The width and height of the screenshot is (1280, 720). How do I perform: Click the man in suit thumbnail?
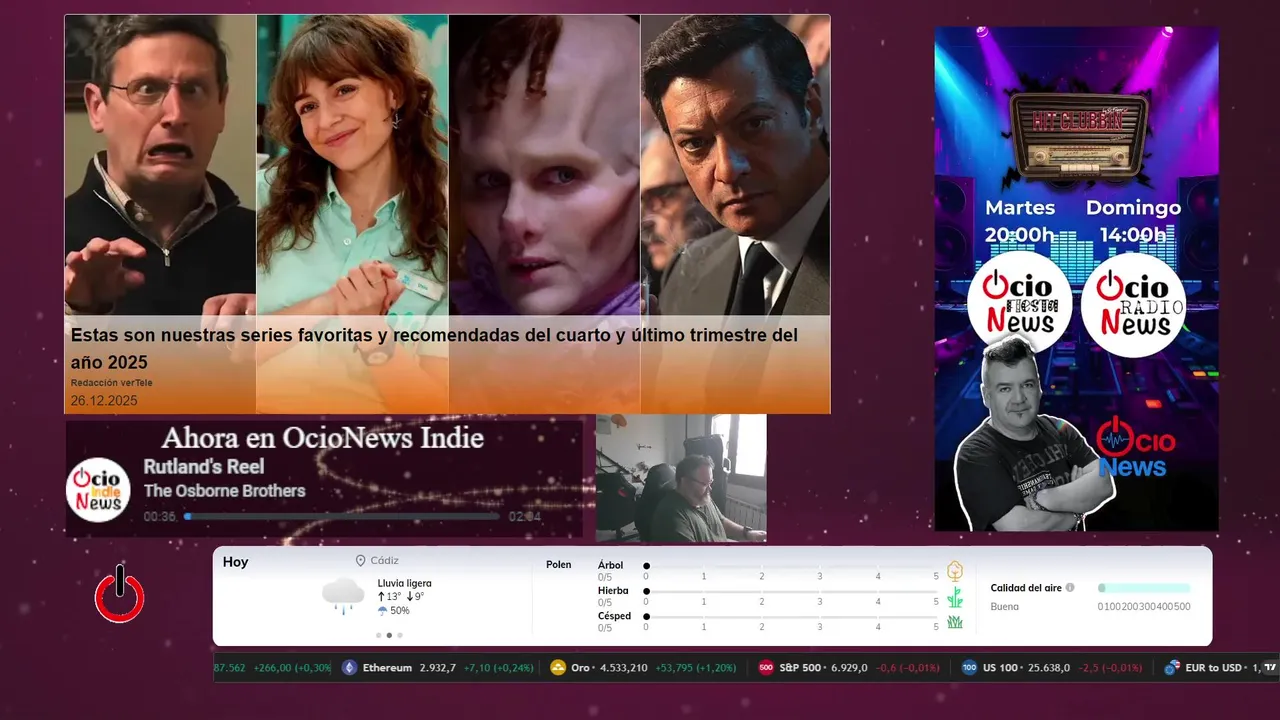tap(735, 165)
